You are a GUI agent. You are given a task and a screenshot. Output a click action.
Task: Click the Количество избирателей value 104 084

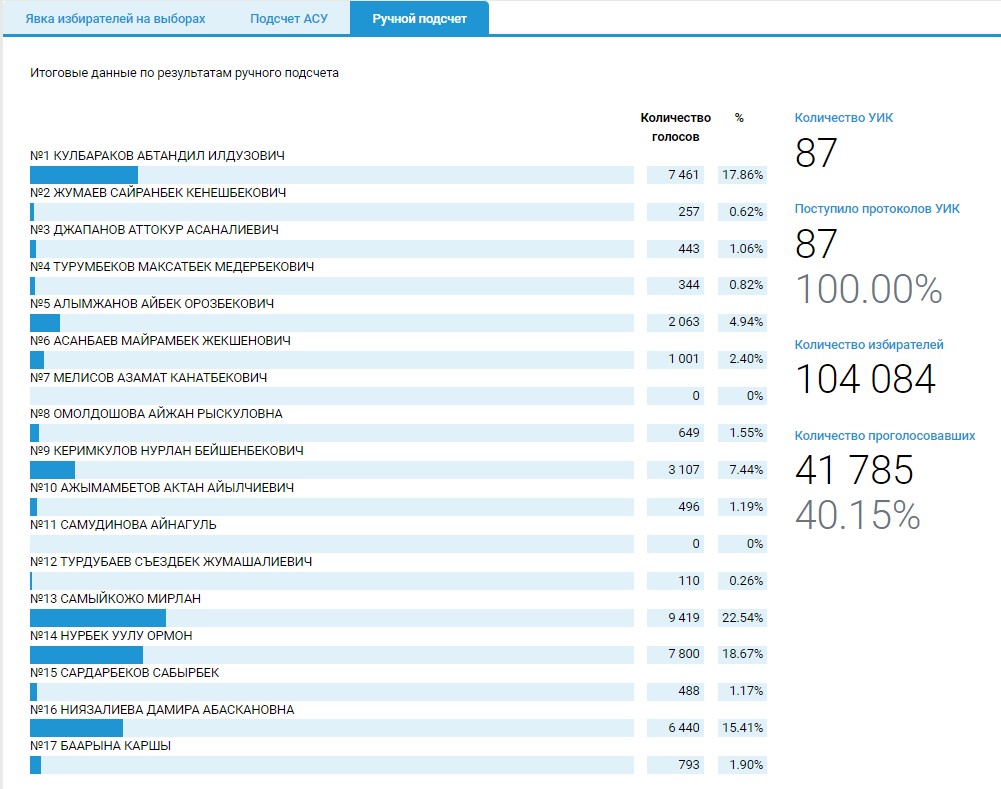click(x=865, y=380)
